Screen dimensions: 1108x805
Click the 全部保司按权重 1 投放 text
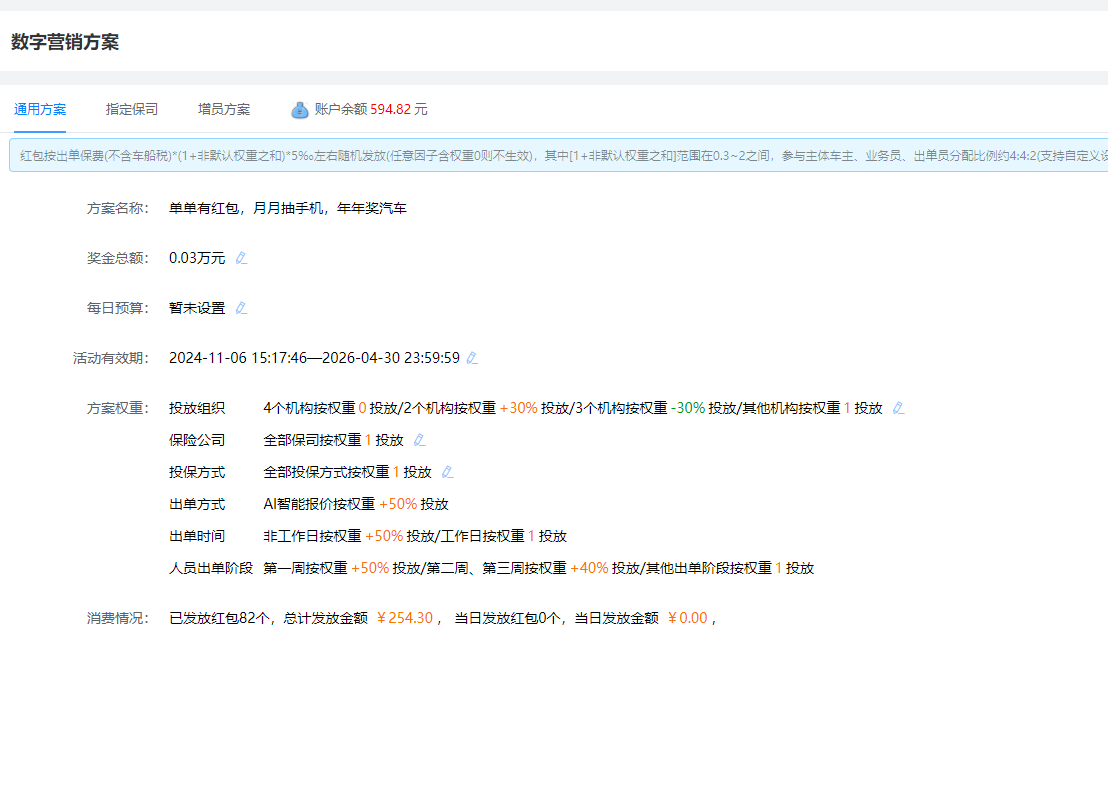click(x=334, y=440)
